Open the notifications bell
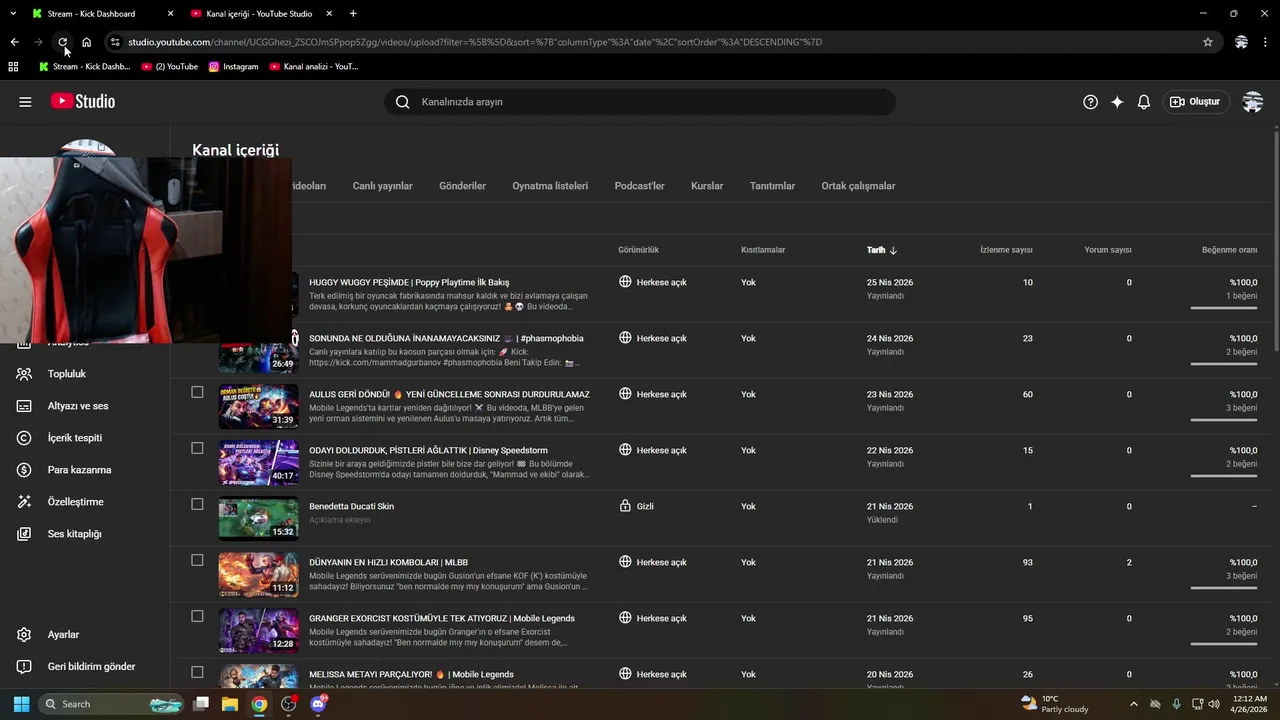This screenshot has height=720, width=1280. (1144, 102)
